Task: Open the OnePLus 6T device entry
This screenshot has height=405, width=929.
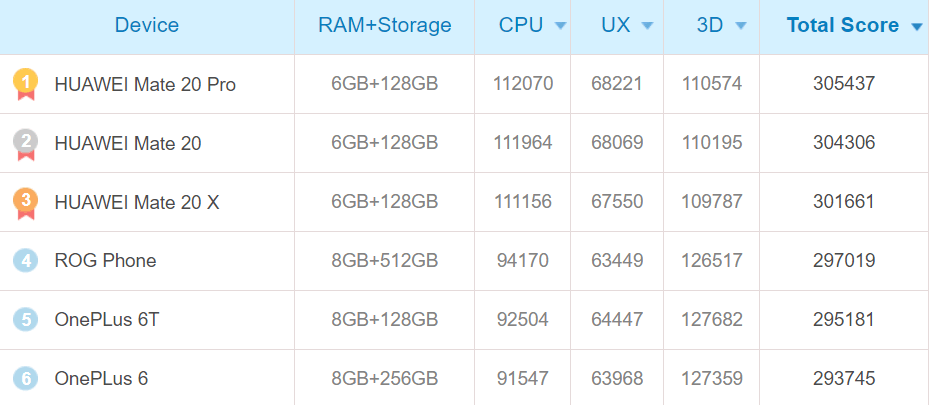Action: tap(107, 320)
